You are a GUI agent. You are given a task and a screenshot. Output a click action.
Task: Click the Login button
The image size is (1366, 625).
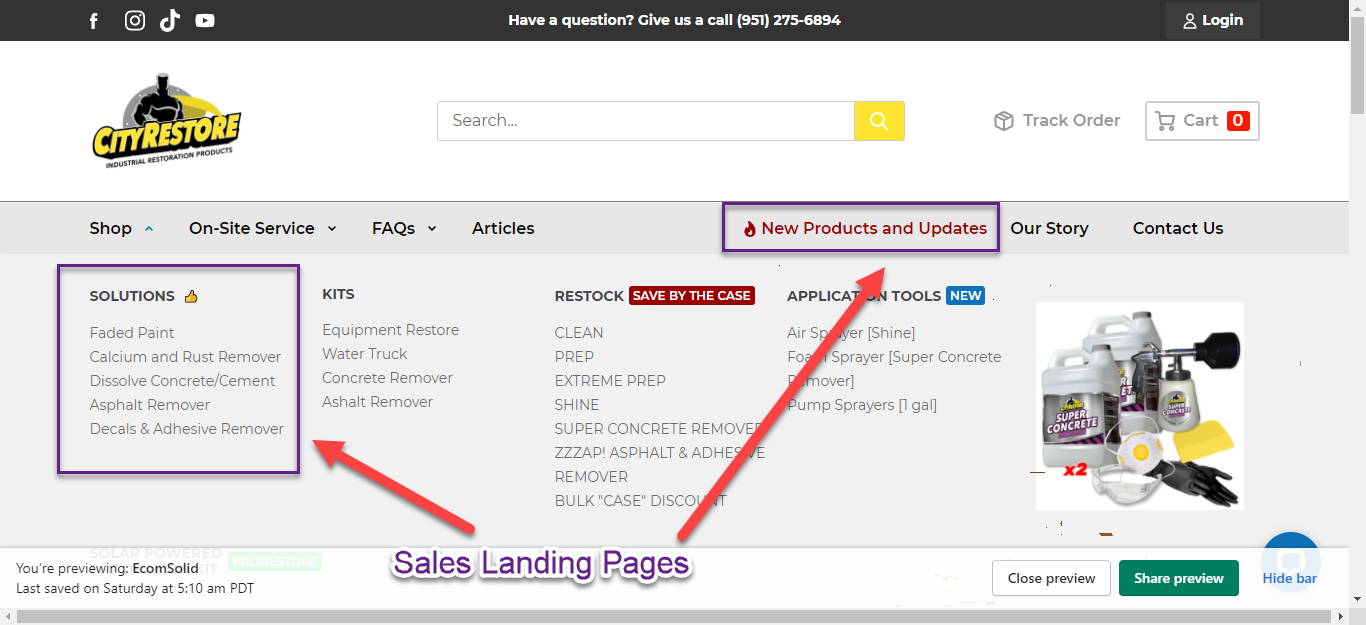pyautogui.click(x=1212, y=20)
